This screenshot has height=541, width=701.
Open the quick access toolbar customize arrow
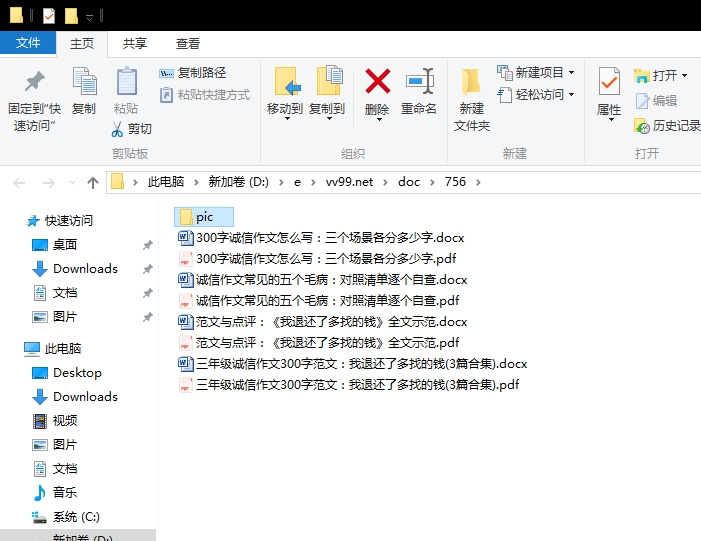click(x=89, y=18)
